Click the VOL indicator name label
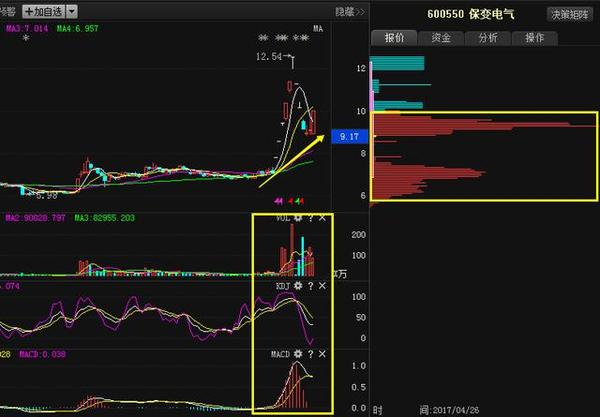Screen dimensions: 600x417 [x=283, y=218]
